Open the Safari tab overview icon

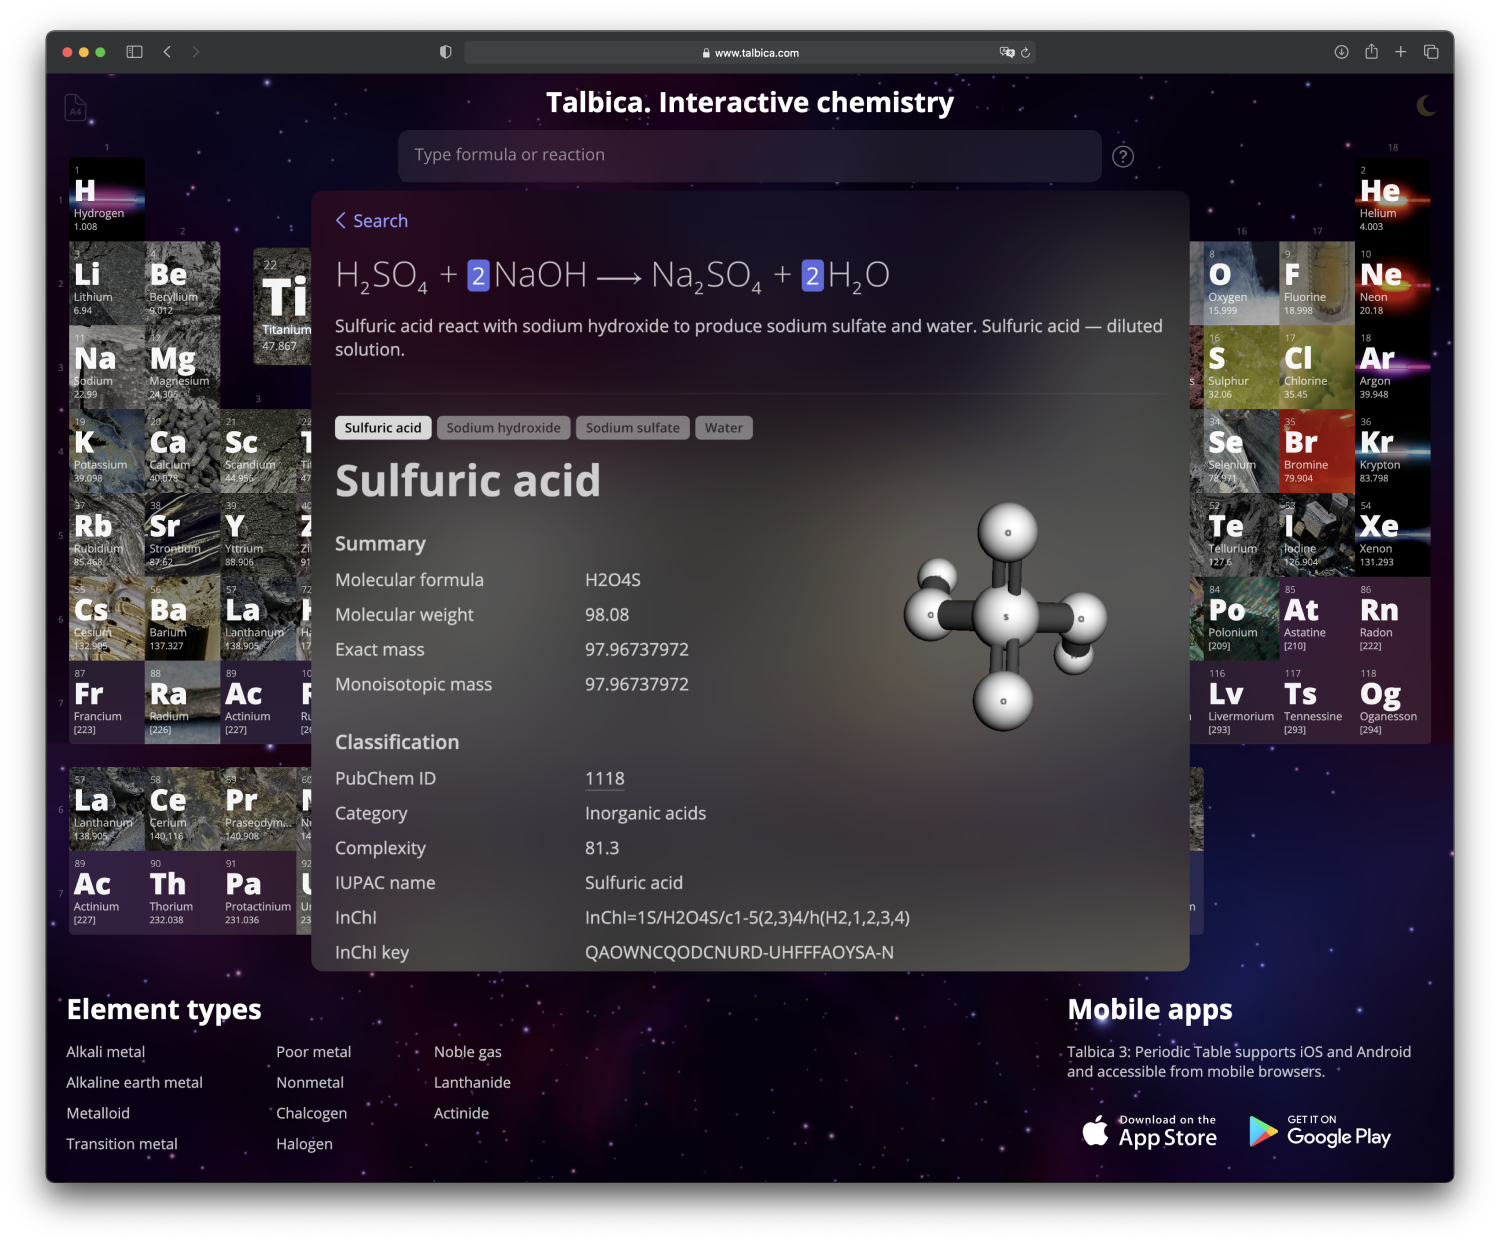pos(1431,52)
